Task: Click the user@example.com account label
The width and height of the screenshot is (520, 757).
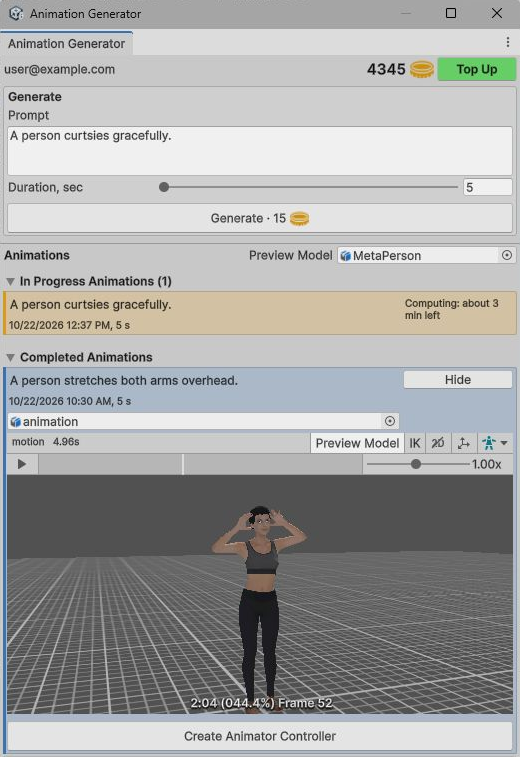Action: pos(59,70)
